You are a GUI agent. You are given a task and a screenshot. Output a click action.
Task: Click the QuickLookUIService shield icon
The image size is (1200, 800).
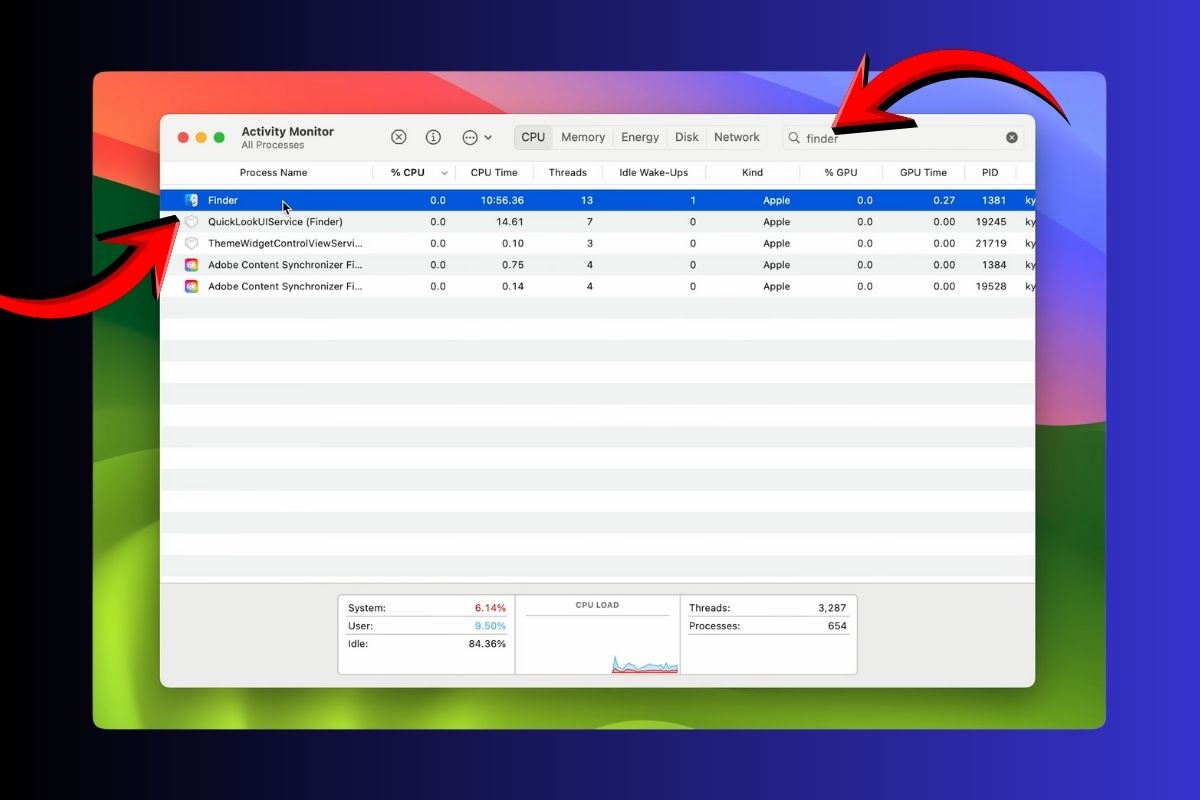click(191, 222)
